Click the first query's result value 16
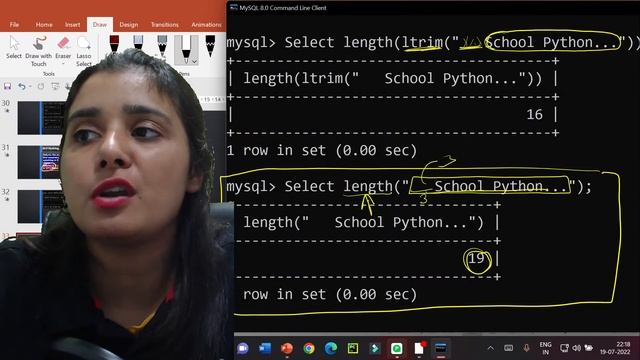The width and height of the screenshot is (640, 360). pyautogui.click(x=534, y=115)
